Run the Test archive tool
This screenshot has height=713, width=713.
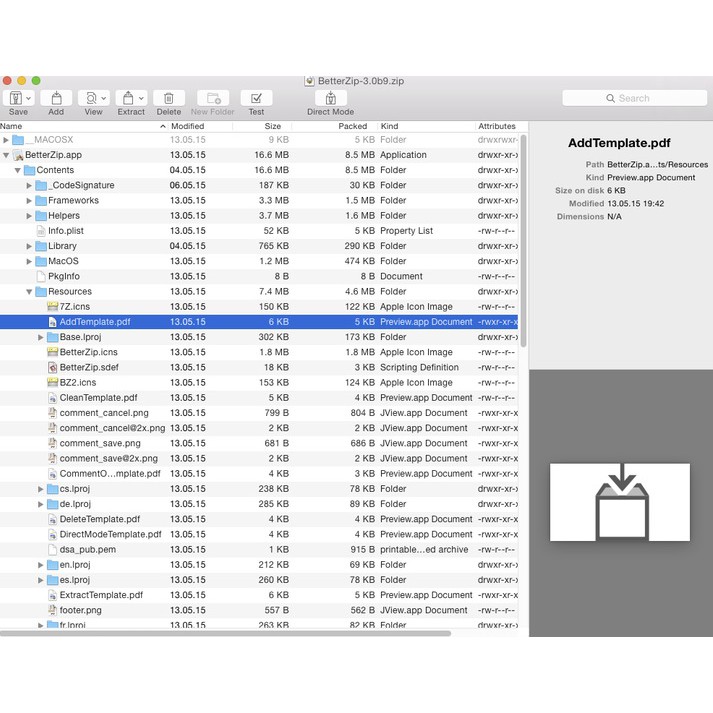[x=256, y=98]
